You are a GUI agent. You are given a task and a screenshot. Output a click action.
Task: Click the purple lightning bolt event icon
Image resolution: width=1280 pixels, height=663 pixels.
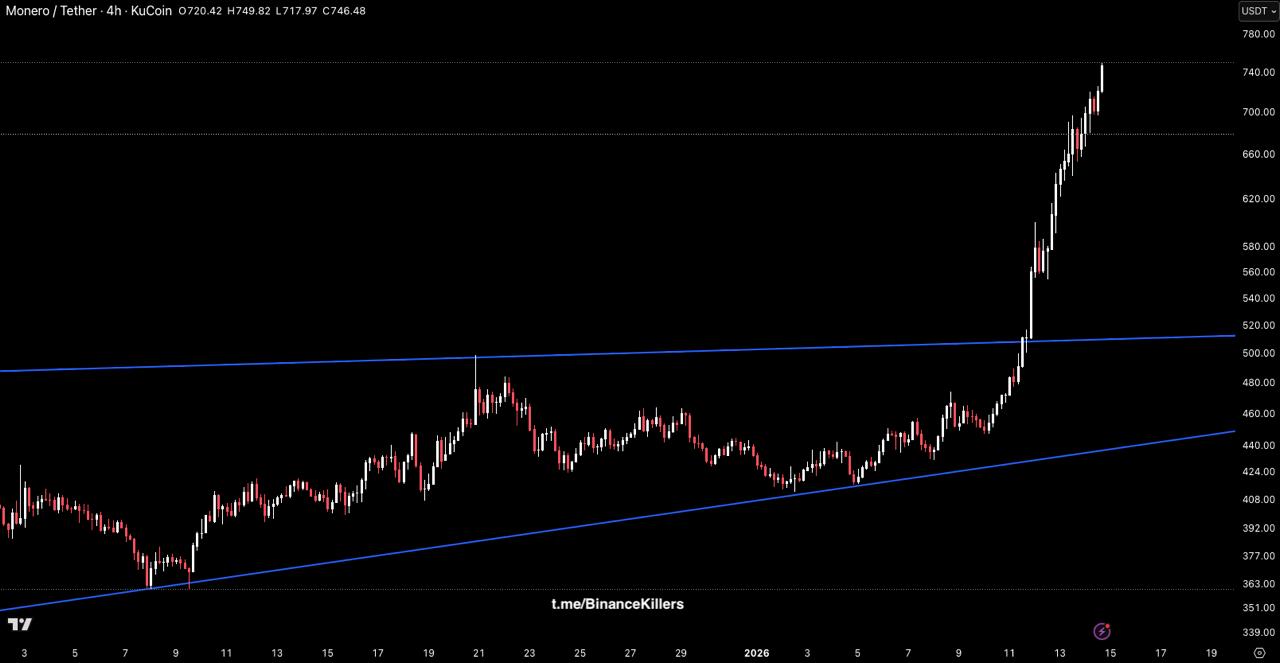1102,631
